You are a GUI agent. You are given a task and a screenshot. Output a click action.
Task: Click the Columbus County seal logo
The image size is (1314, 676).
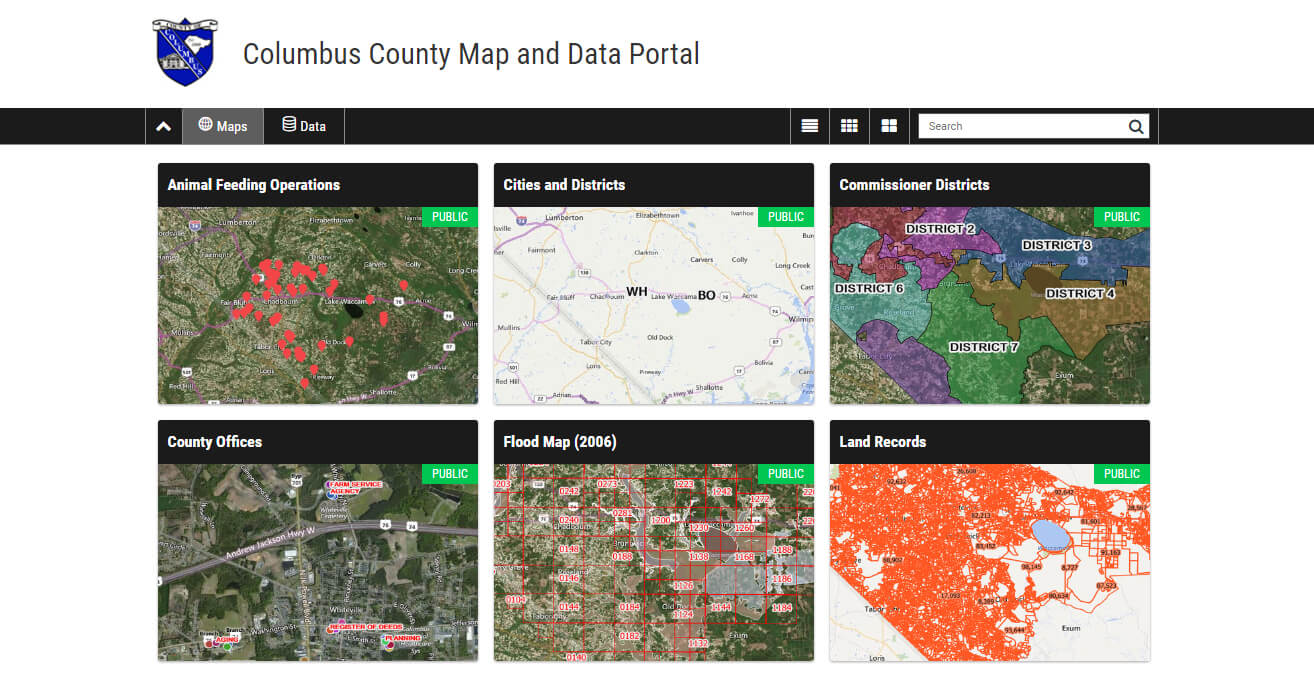click(x=185, y=48)
